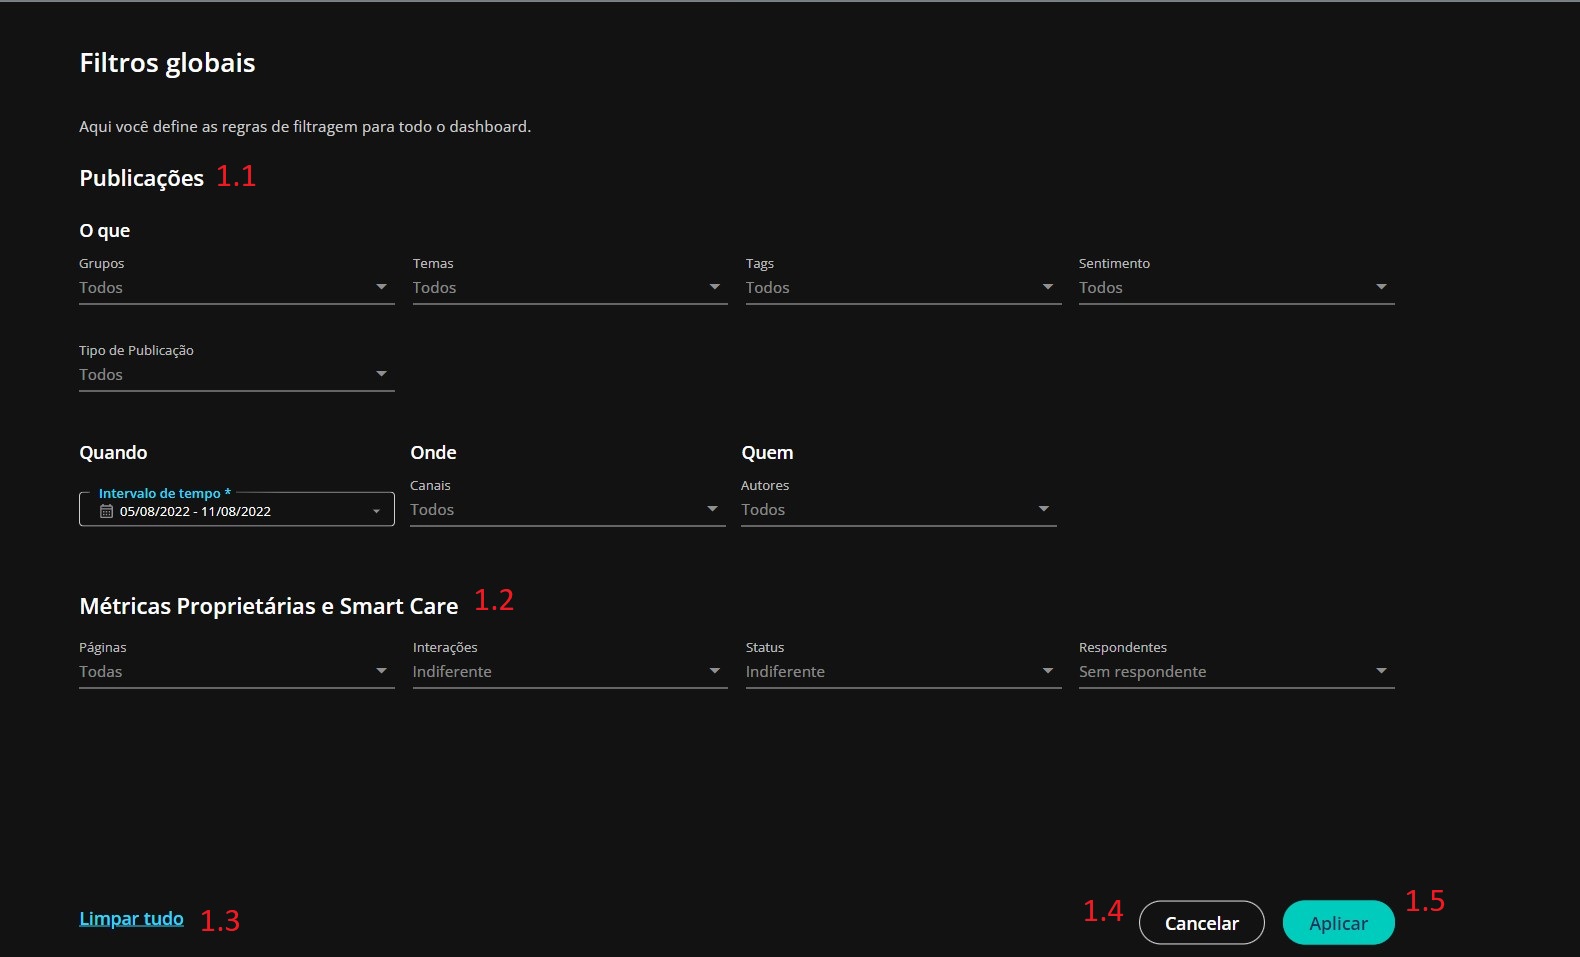This screenshot has width=1580, height=957.
Task: Open Tipo de Publicação dropdown
Action: click(236, 375)
